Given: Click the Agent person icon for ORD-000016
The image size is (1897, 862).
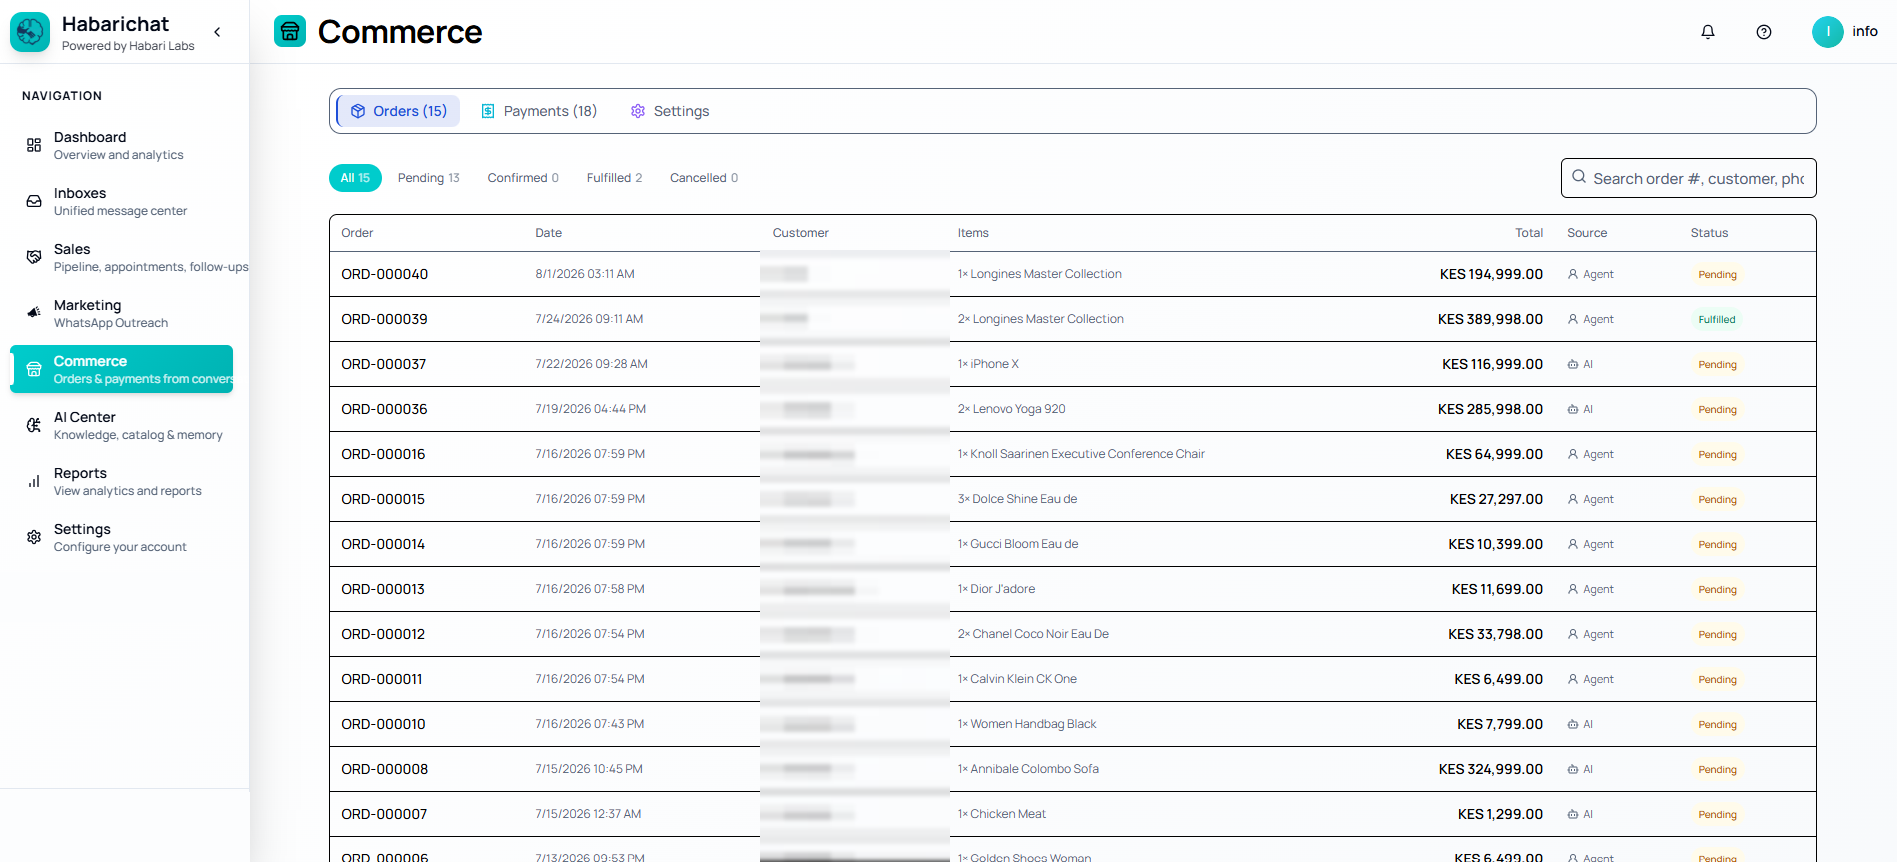Looking at the screenshot, I should [1573, 454].
